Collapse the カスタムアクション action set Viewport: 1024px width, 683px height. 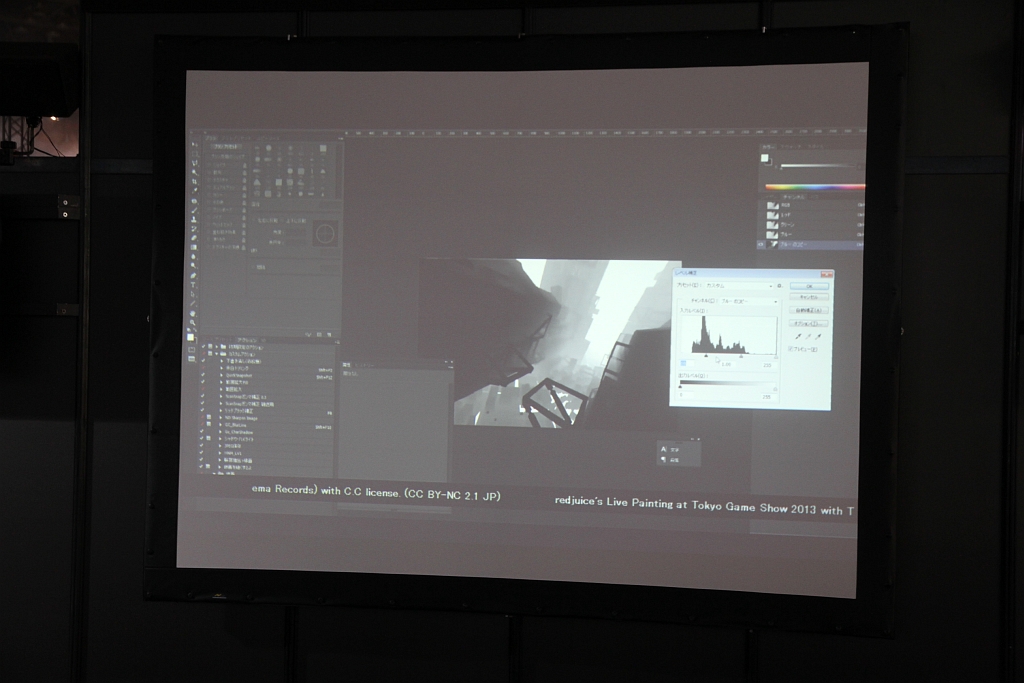216,354
